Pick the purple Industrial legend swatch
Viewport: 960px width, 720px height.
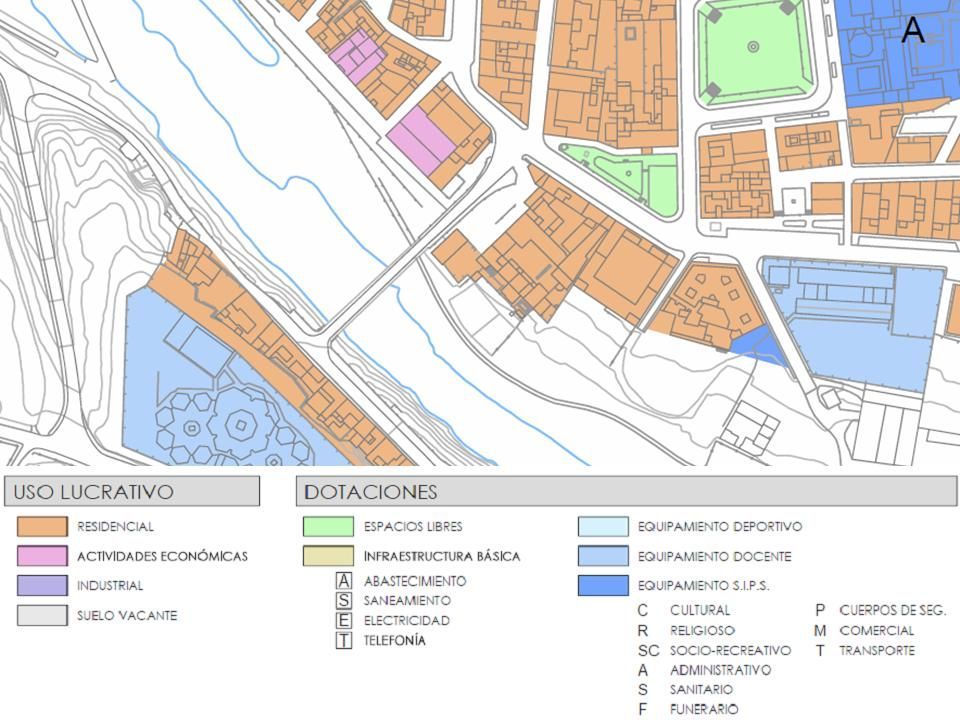pos(42,586)
